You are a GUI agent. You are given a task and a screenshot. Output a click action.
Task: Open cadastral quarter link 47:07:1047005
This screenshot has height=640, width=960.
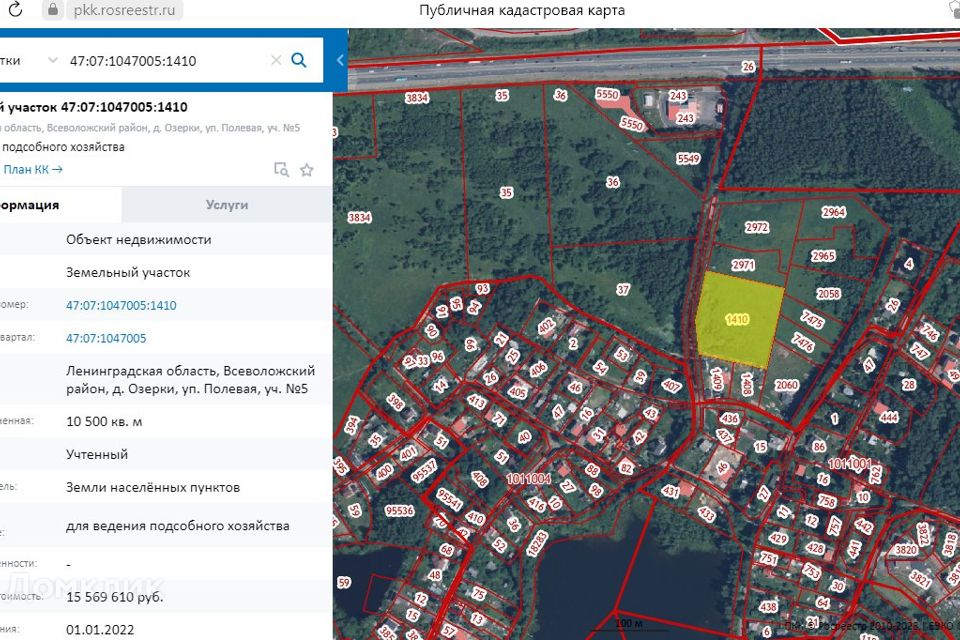(x=106, y=338)
